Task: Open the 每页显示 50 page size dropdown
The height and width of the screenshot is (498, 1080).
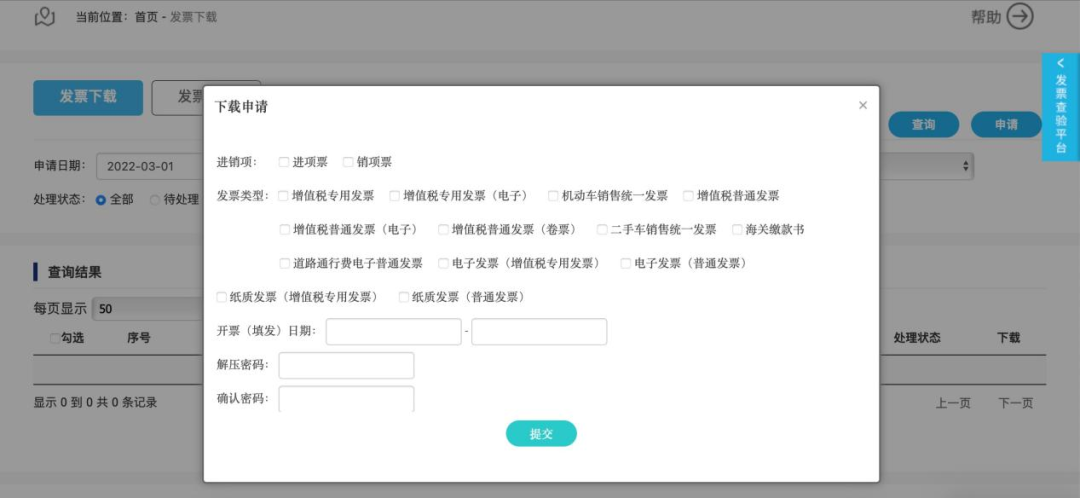Action: 147,309
